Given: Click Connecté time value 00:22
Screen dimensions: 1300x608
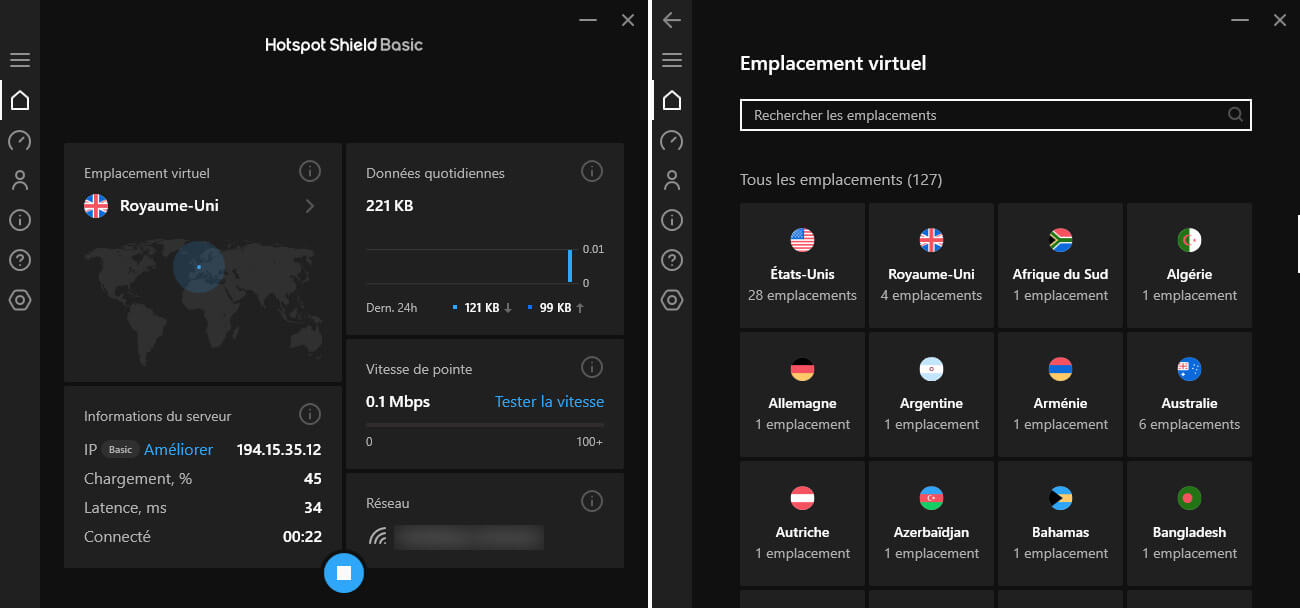Looking at the screenshot, I should pos(302,537).
